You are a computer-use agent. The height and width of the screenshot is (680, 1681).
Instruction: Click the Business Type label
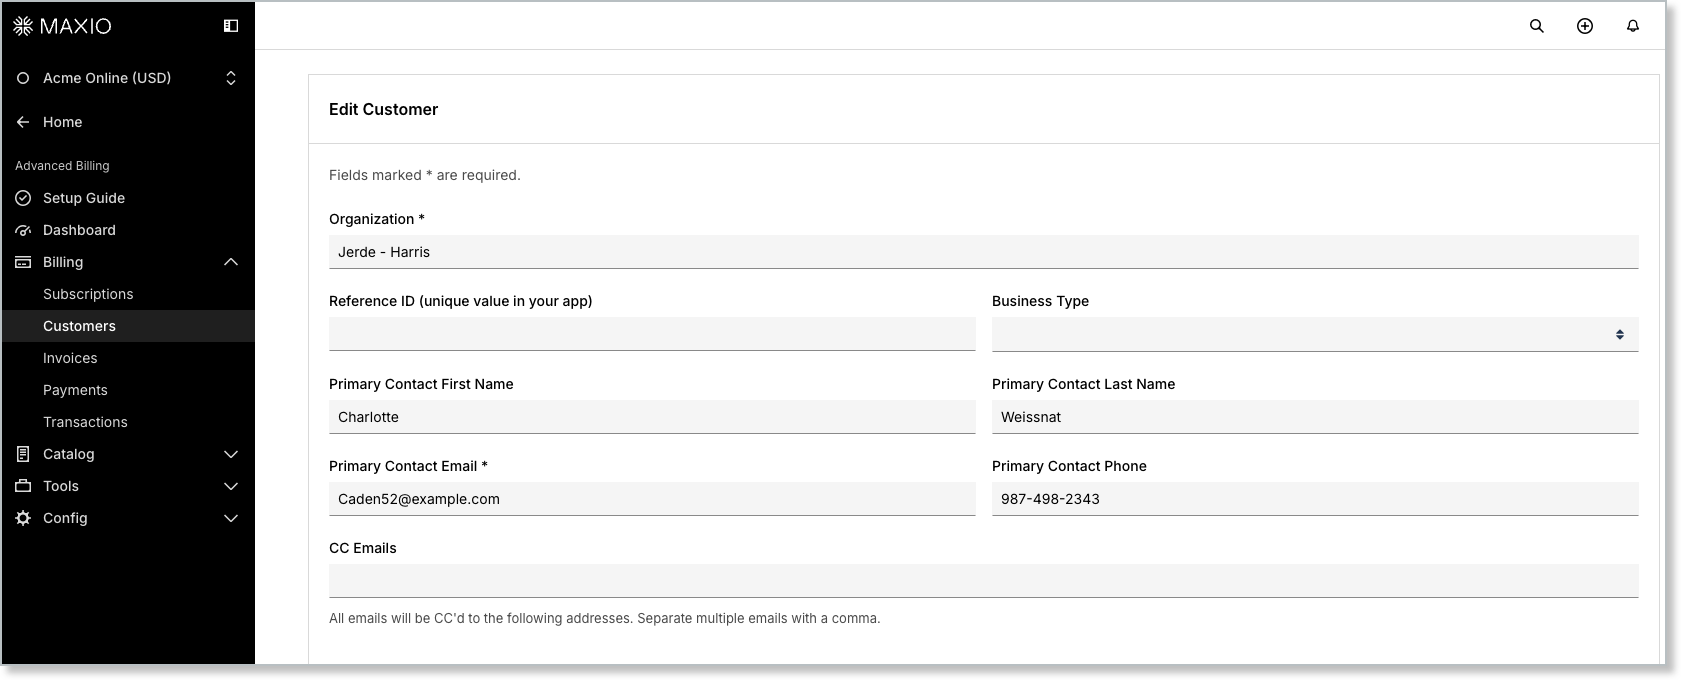pyautogui.click(x=1040, y=301)
